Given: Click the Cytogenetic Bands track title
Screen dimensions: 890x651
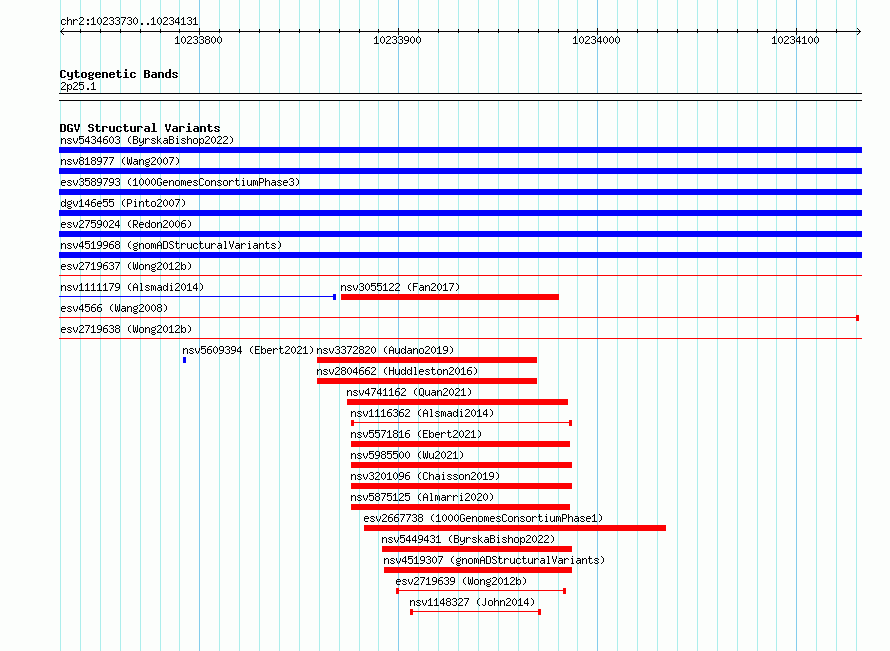Looking at the screenshot, I should [x=119, y=74].
